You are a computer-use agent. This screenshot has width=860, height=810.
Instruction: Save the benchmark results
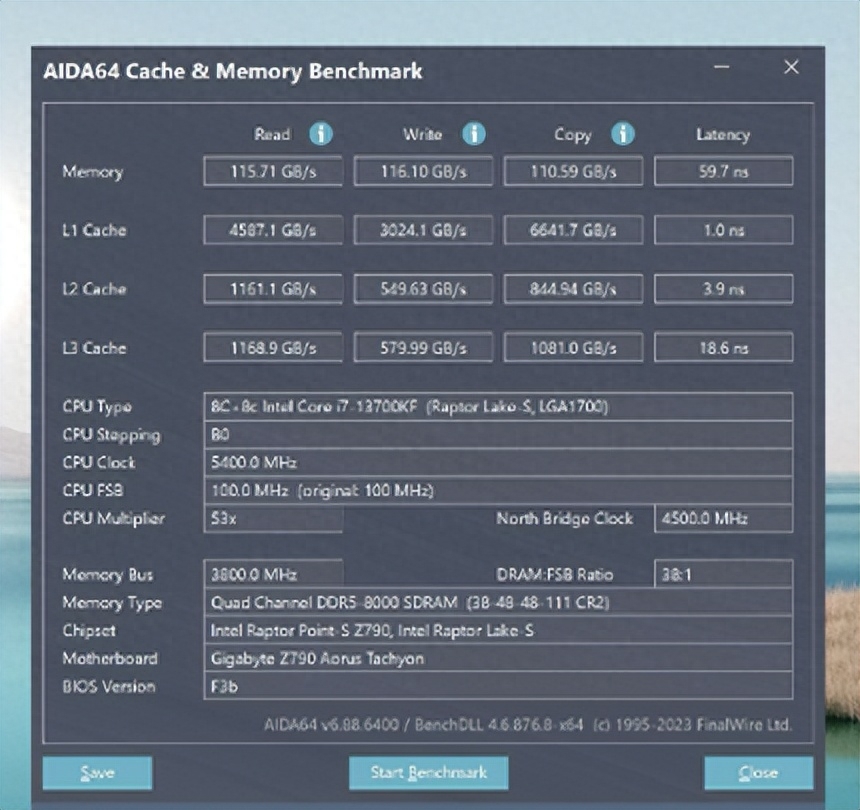point(97,773)
